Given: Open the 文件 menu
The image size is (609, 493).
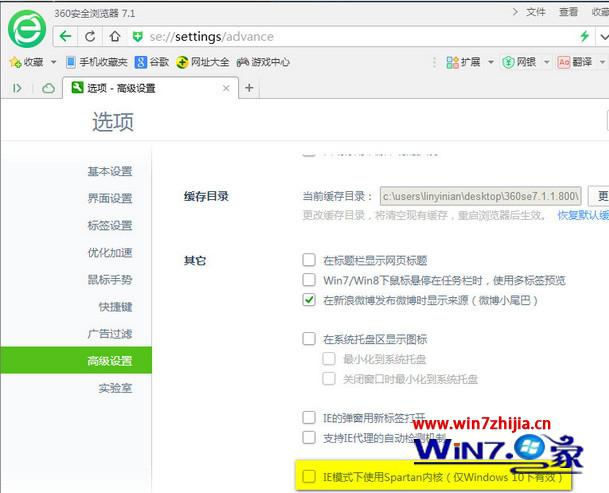Looking at the screenshot, I should tap(536, 12).
